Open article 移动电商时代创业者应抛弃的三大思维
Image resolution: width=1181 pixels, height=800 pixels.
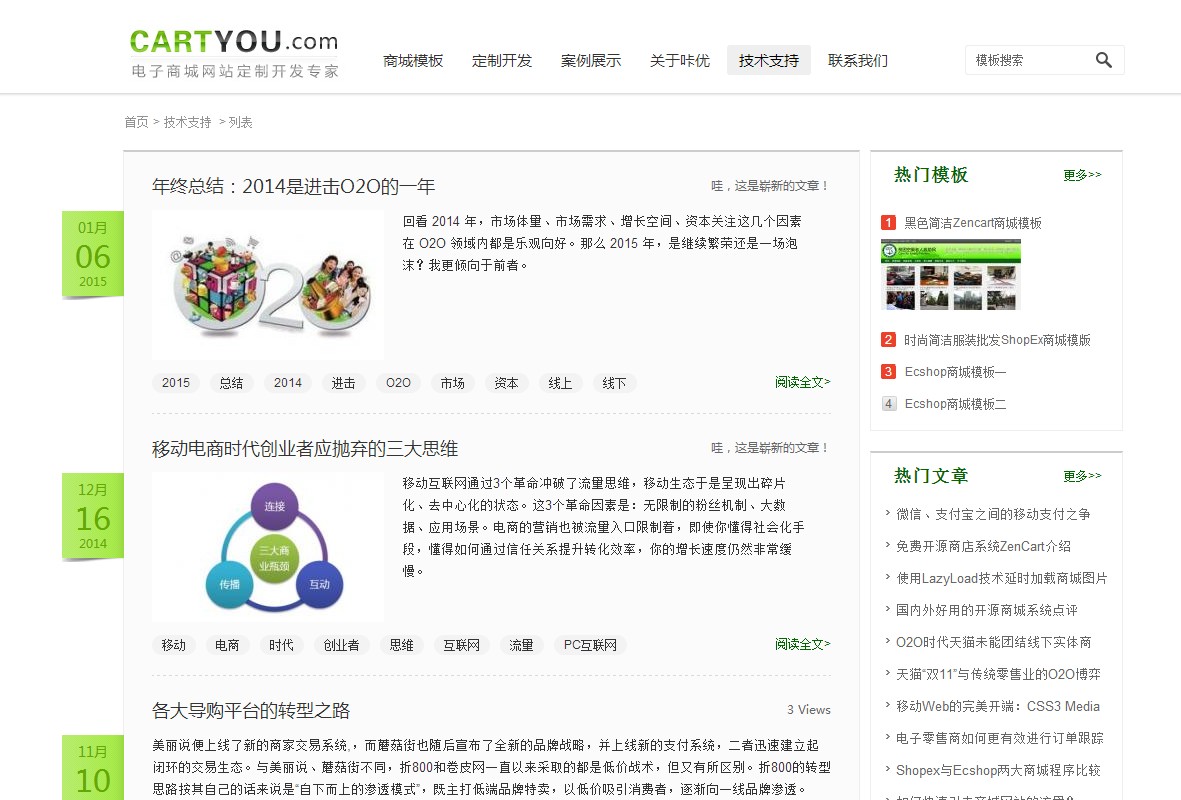pos(305,449)
